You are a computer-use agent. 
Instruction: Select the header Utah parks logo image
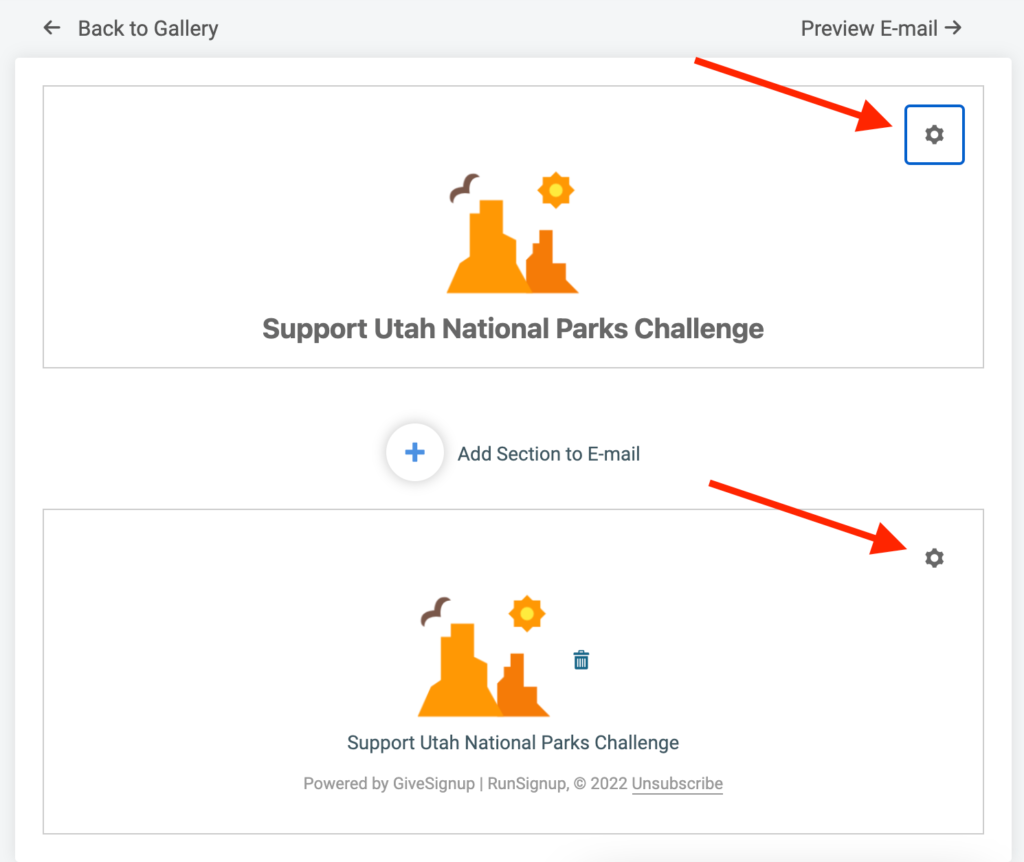(513, 232)
